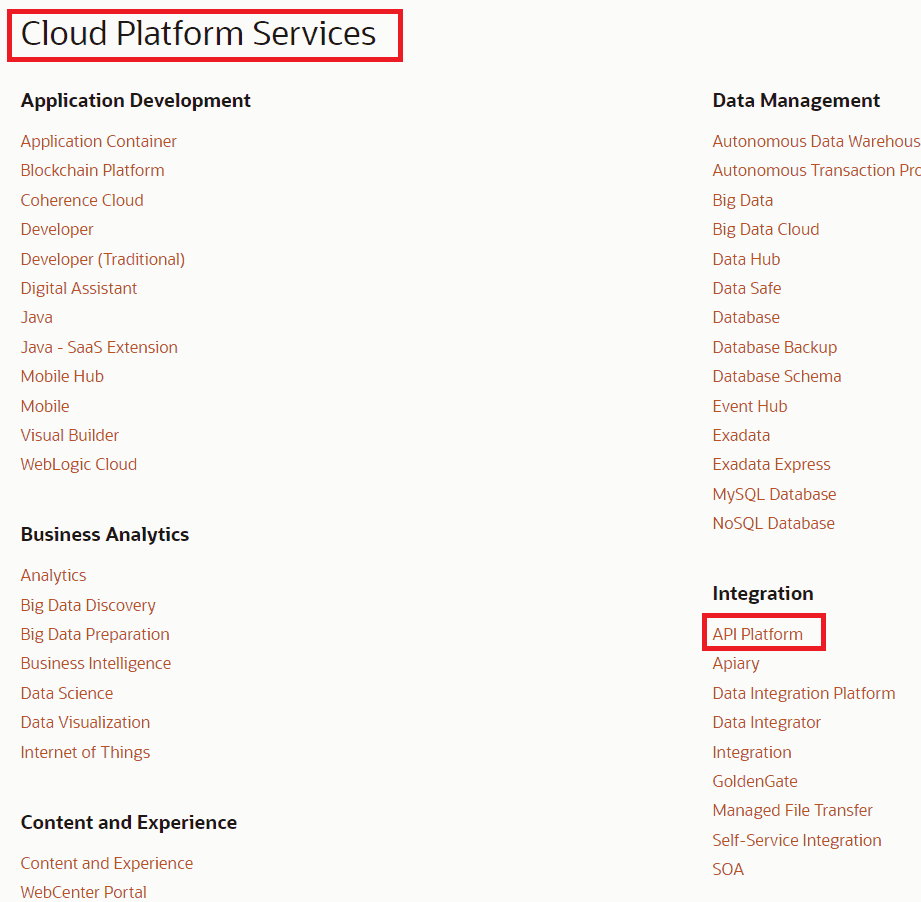Open the NoSQL Database page

pos(773,523)
